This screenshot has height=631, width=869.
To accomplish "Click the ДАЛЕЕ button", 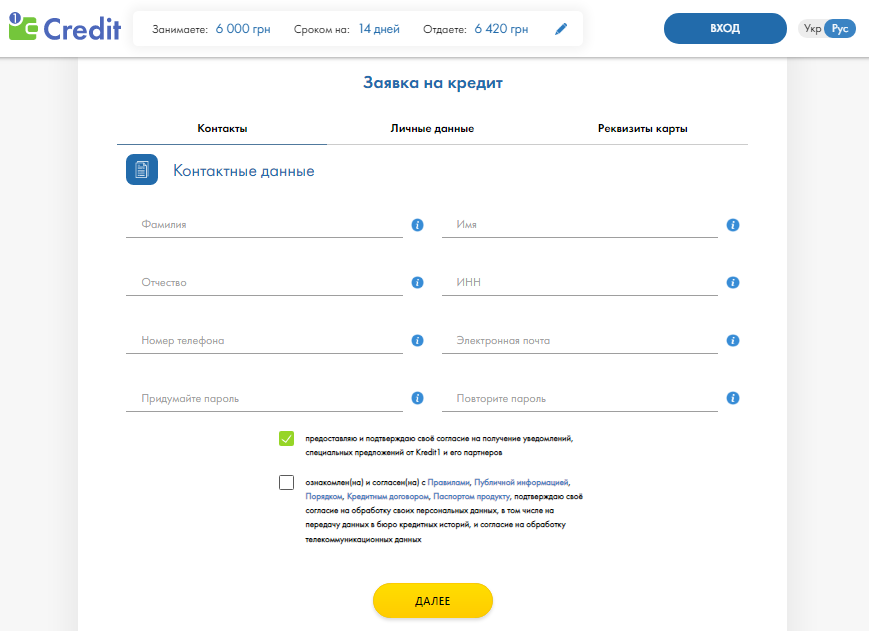I will 433,601.
